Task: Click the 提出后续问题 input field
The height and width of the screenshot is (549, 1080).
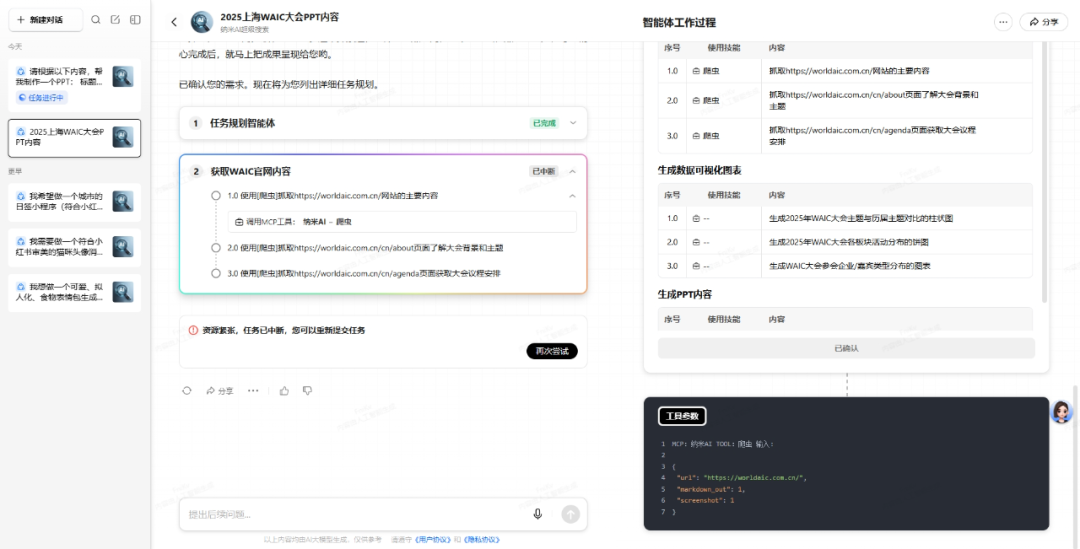Action: (350, 514)
